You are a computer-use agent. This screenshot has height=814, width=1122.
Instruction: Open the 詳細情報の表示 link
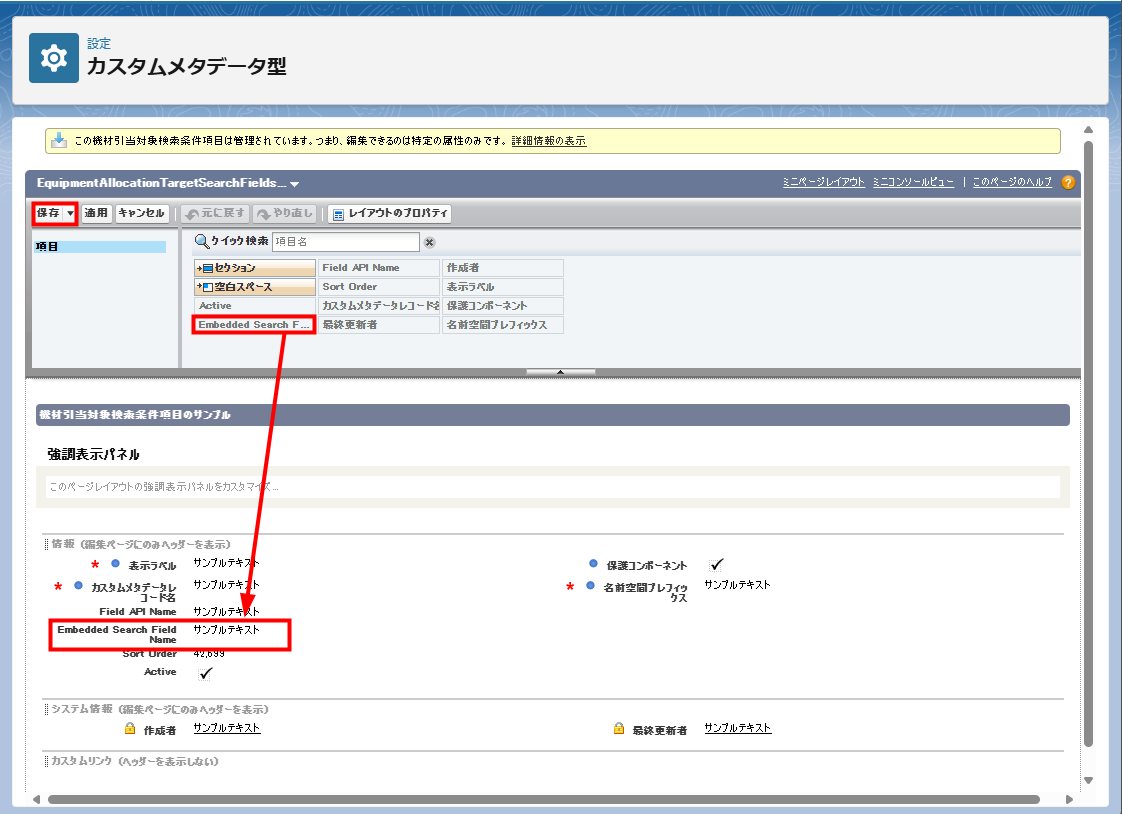click(x=548, y=141)
